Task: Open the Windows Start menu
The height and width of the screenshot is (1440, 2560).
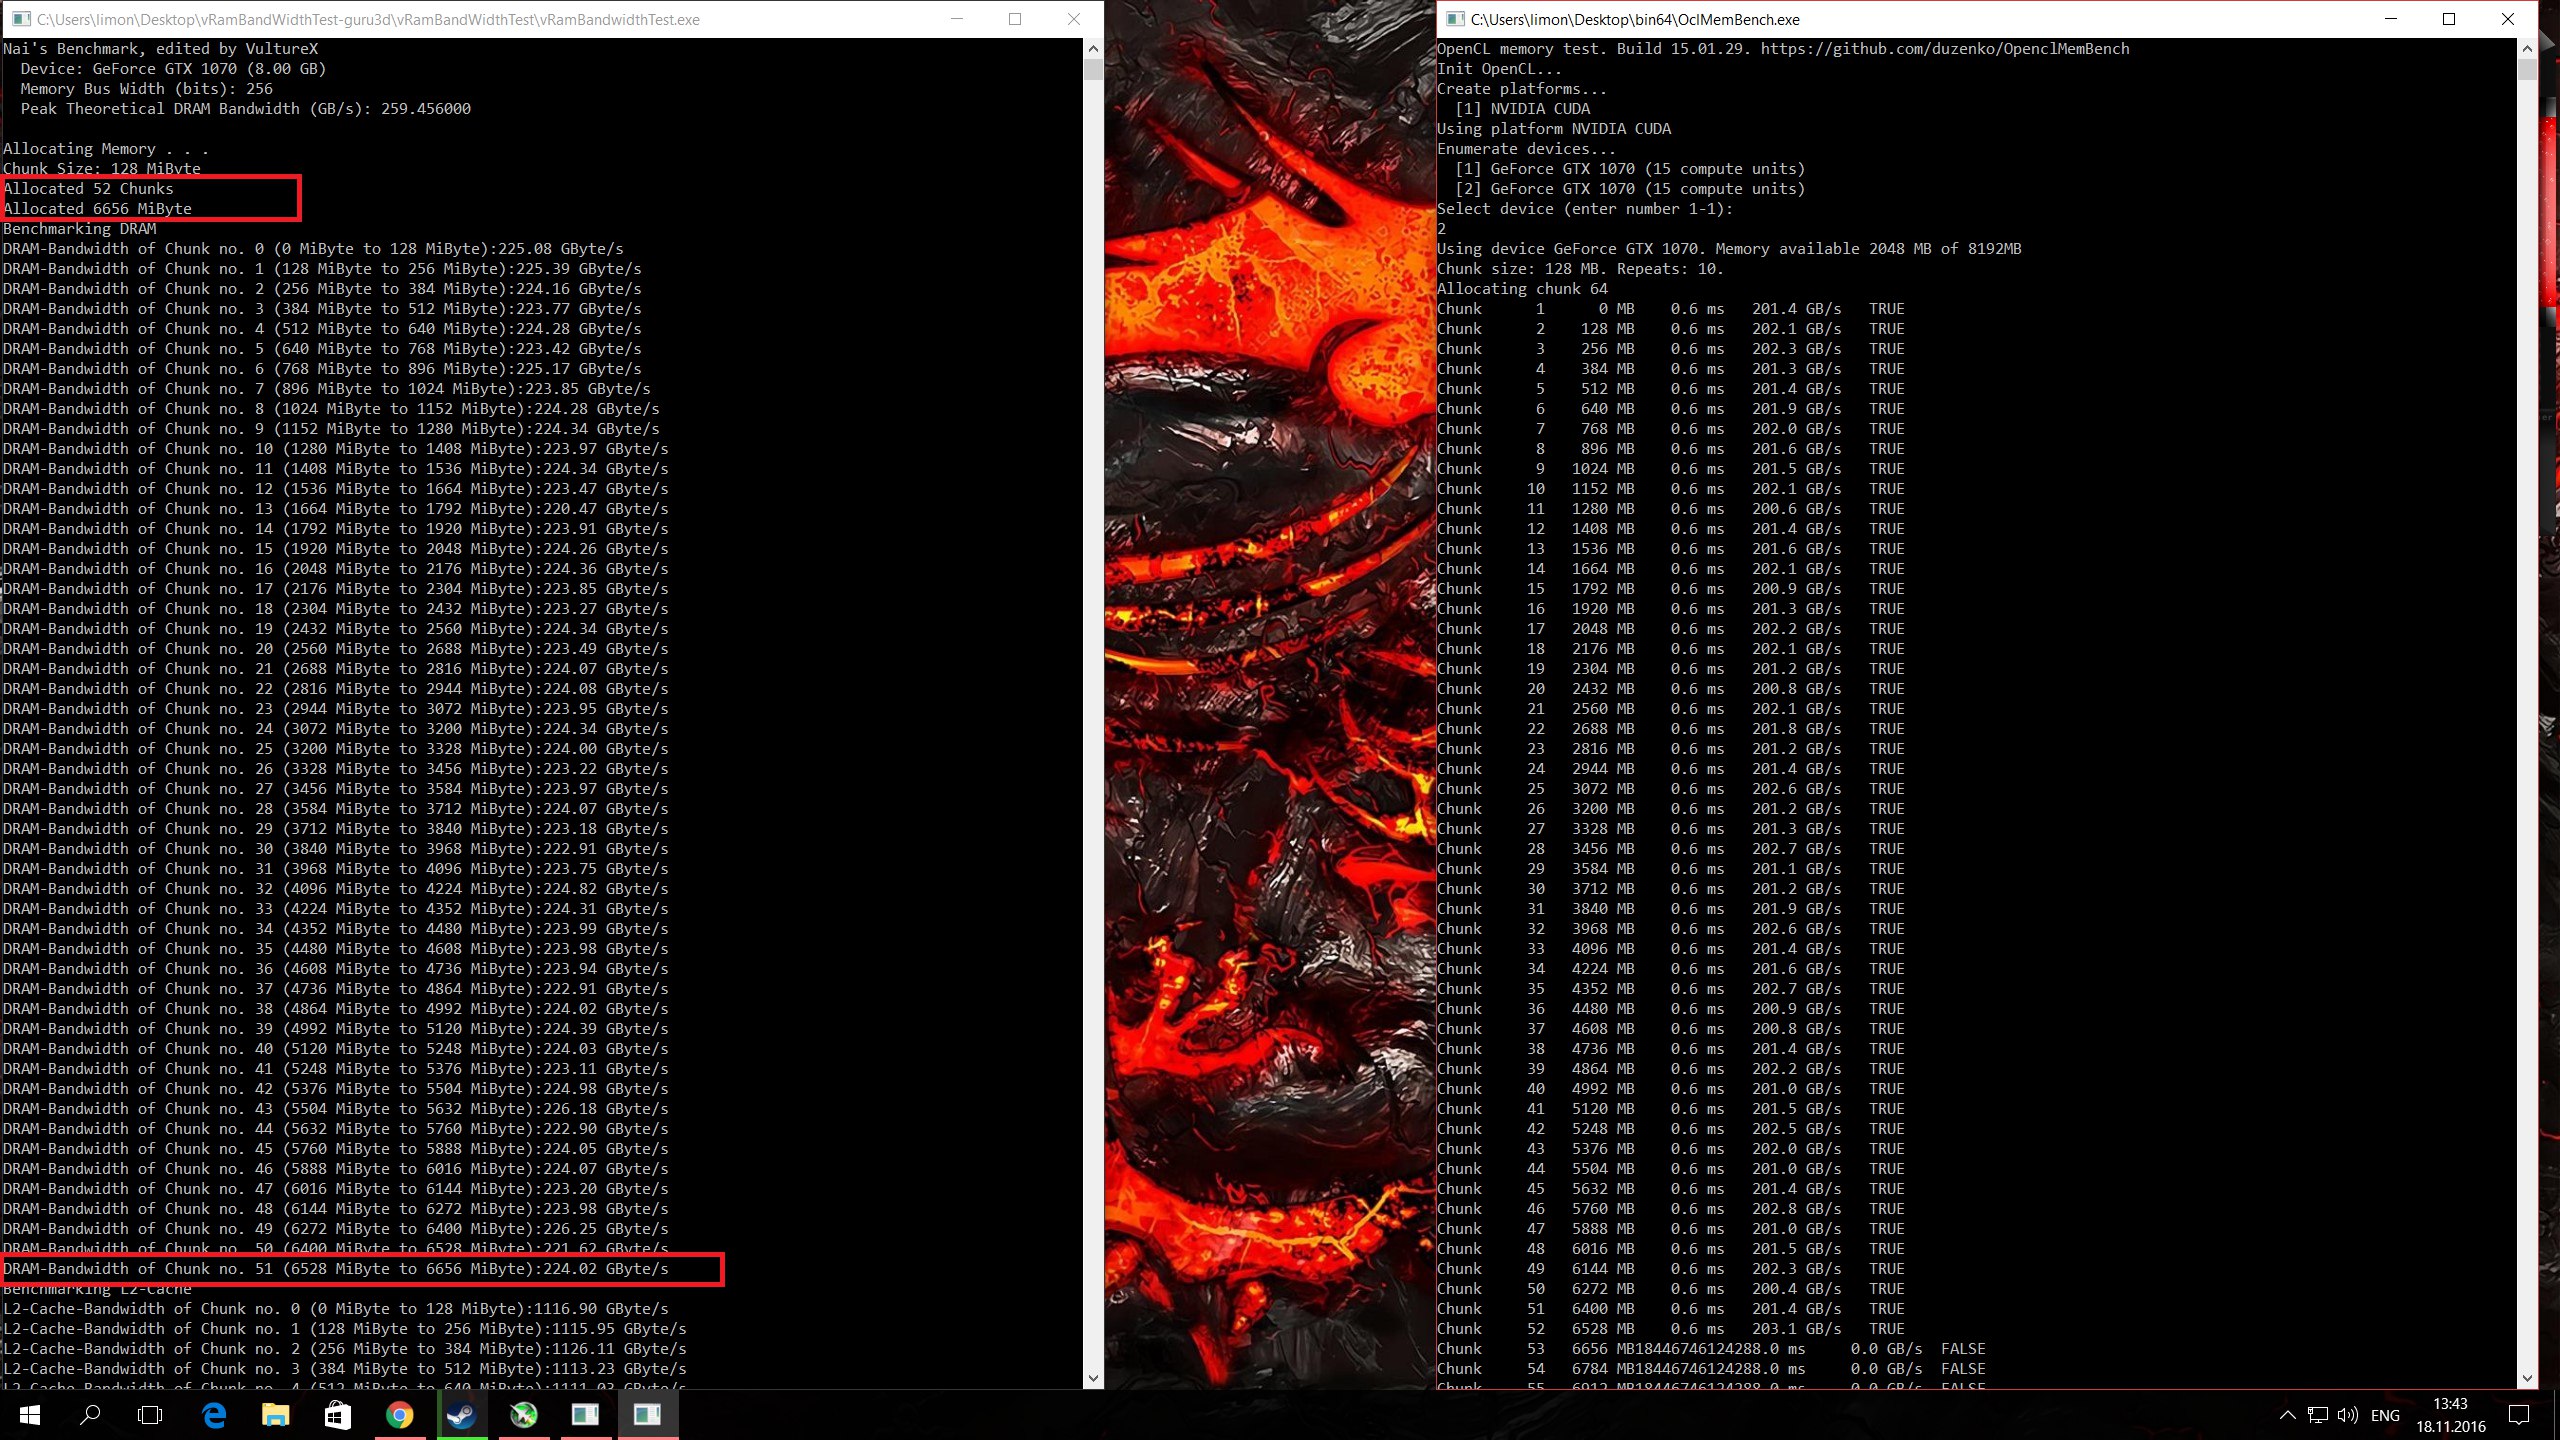Action: coord(30,1415)
